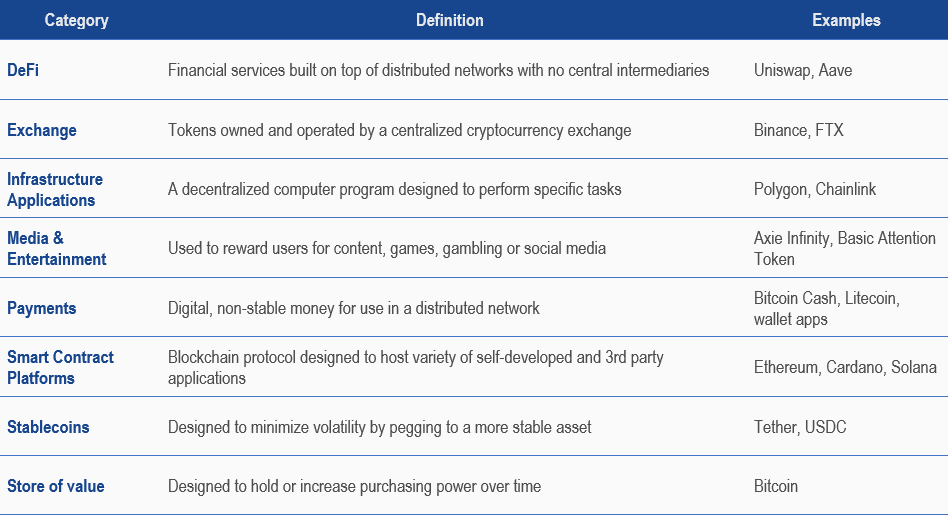This screenshot has height=517, width=948.
Task: Select the Exchange category label
Action: pos(42,130)
